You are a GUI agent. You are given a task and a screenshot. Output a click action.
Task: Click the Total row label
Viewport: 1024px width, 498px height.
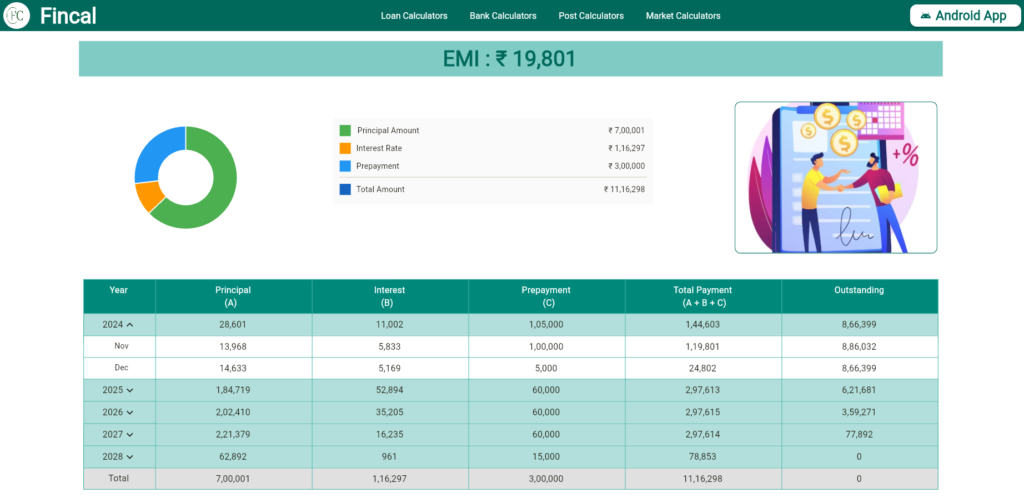[x=119, y=478]
